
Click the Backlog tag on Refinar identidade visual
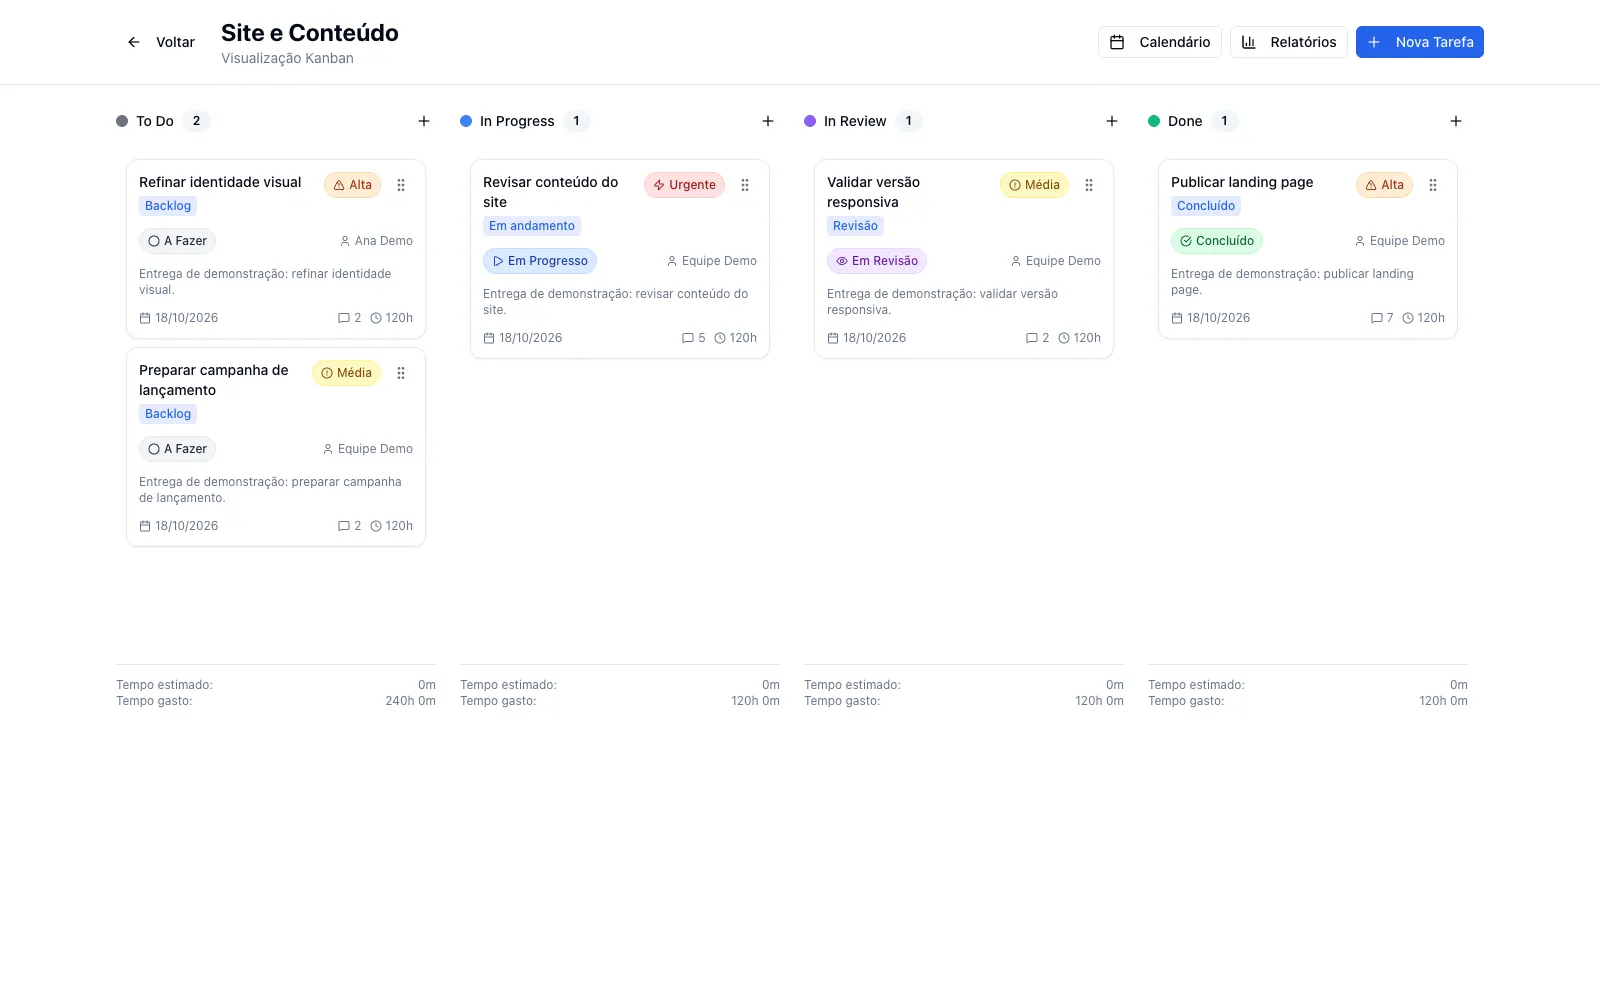pos(168,206)
